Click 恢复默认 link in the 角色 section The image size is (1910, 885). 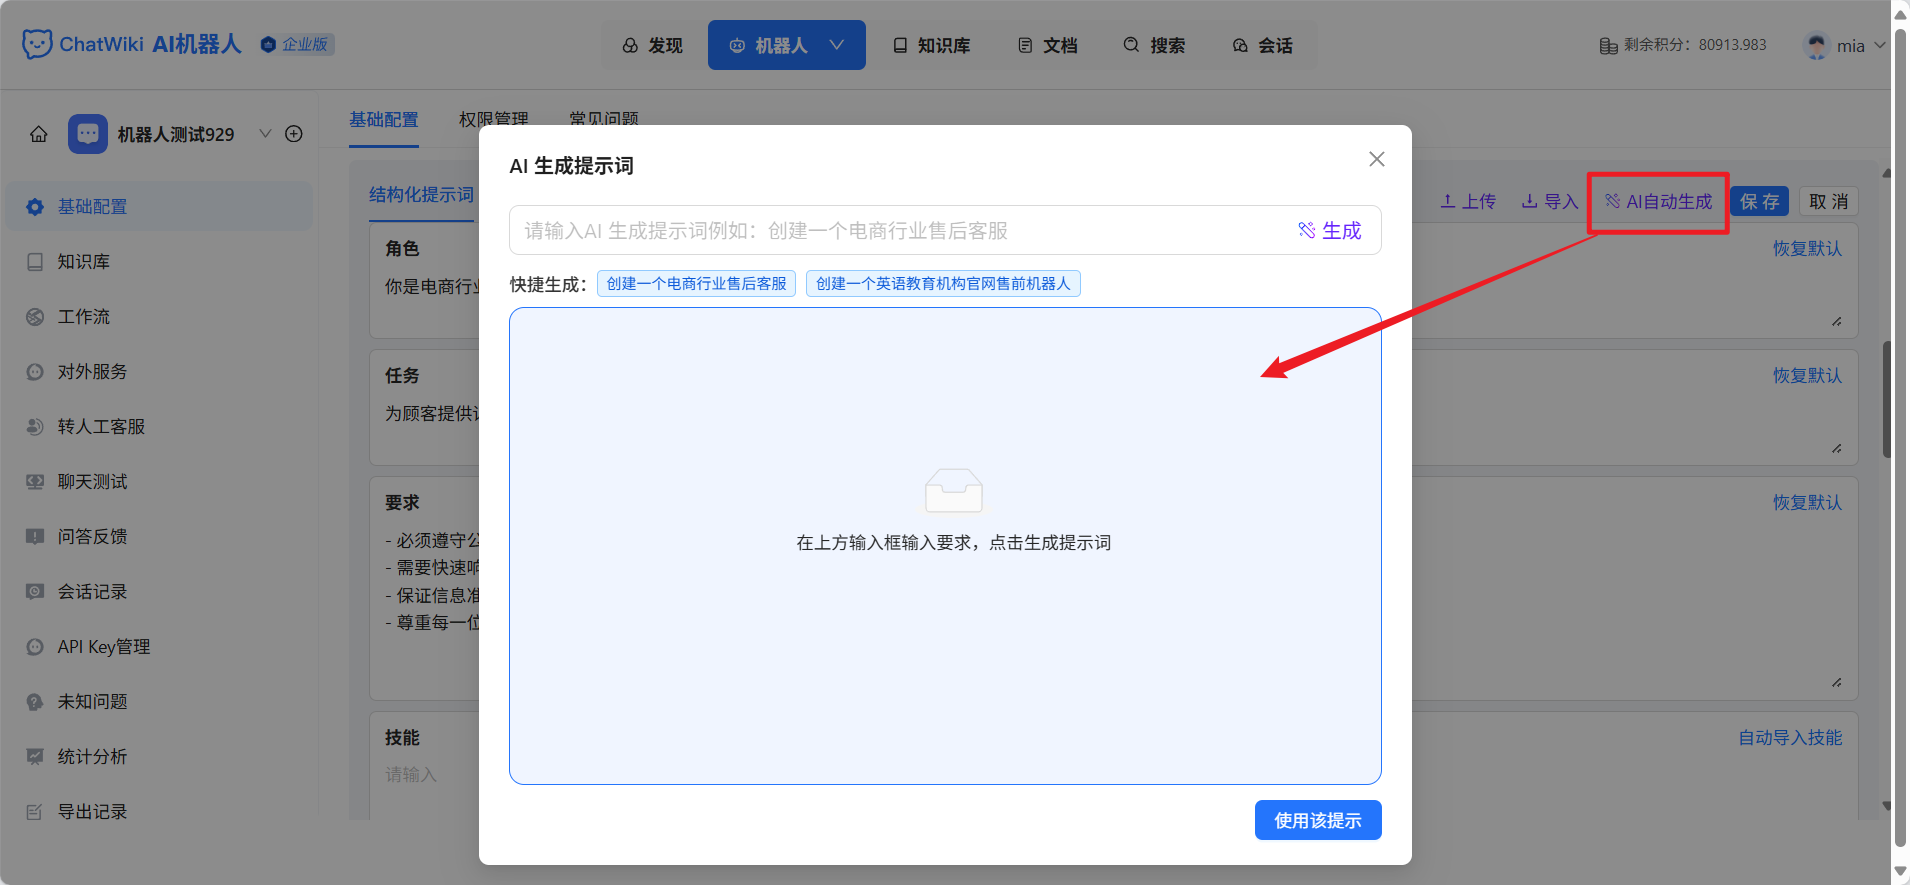(x=1807, y=249)
